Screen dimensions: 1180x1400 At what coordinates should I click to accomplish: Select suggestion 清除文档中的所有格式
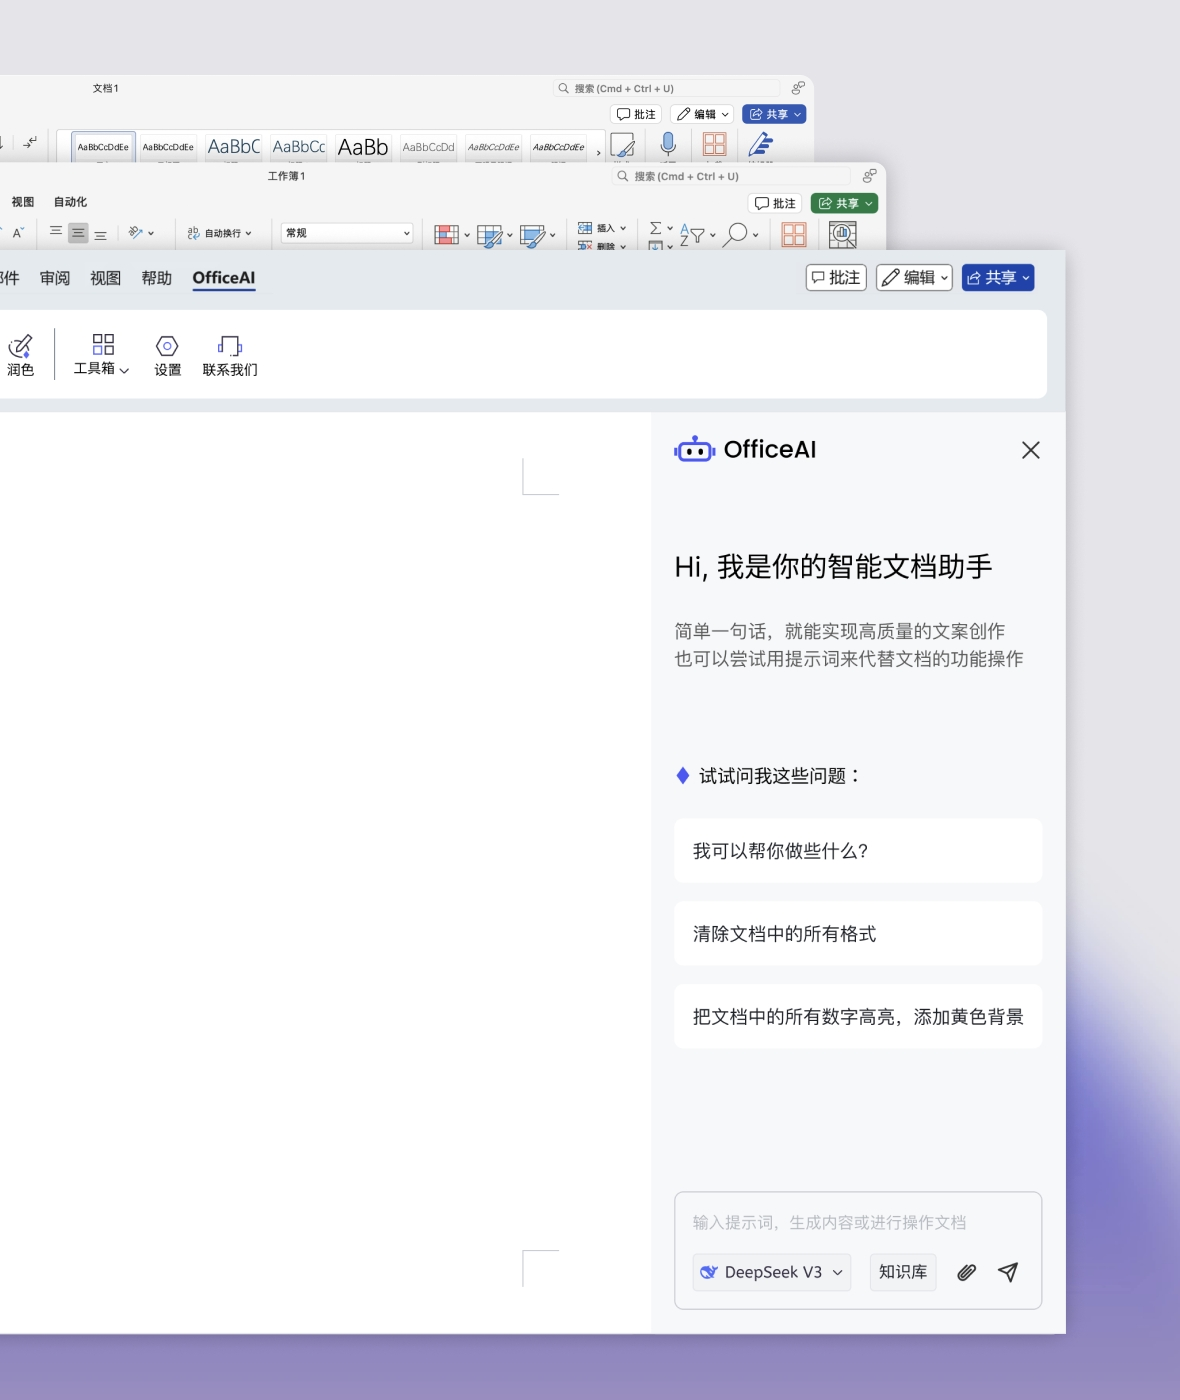(x=857, y=933)
